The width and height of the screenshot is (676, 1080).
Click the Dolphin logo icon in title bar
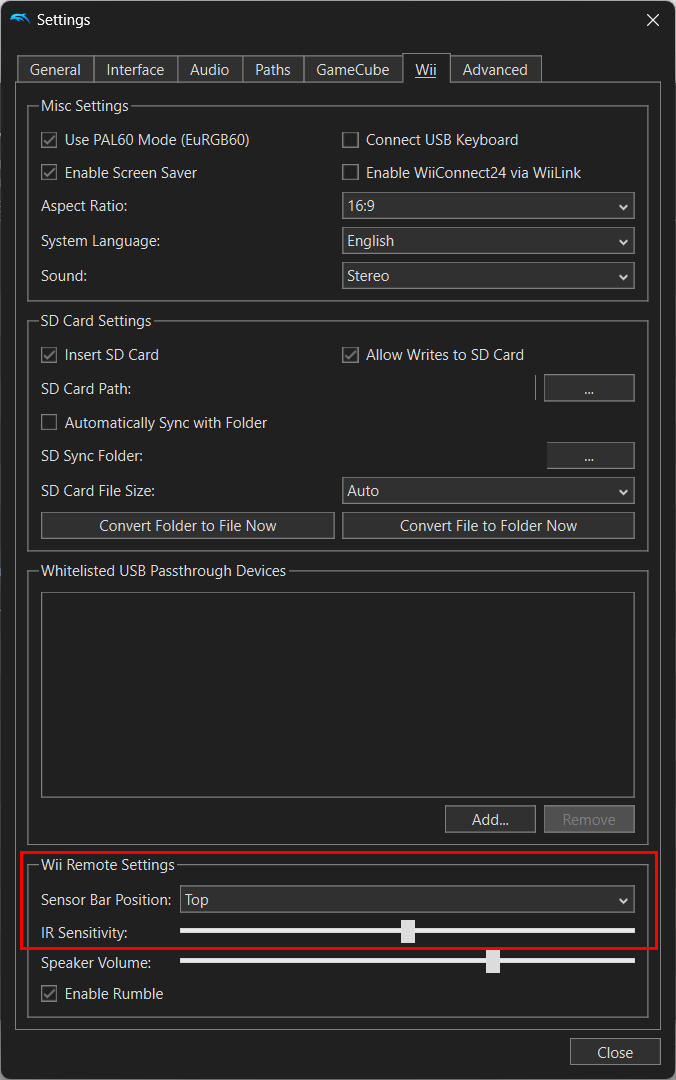20,19
